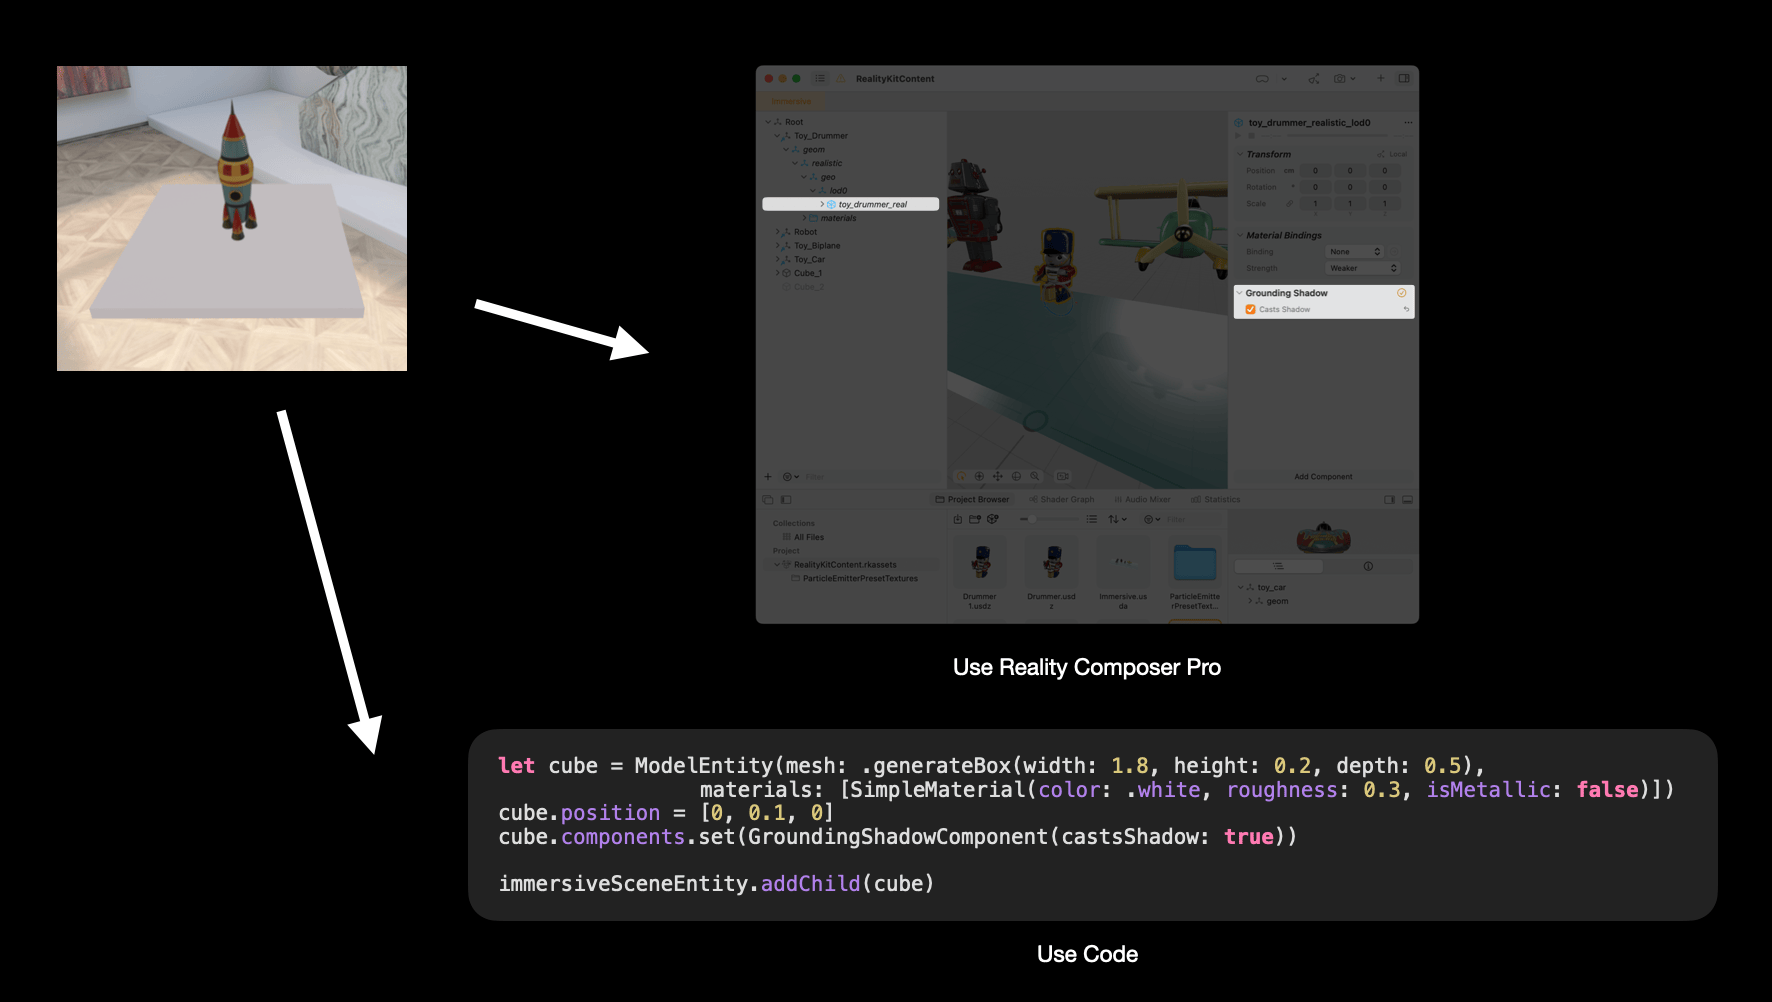The height and width of the screenshot is (1002, 1772).
Task: Collapse the Root node
Action: (x=768, y=122)
